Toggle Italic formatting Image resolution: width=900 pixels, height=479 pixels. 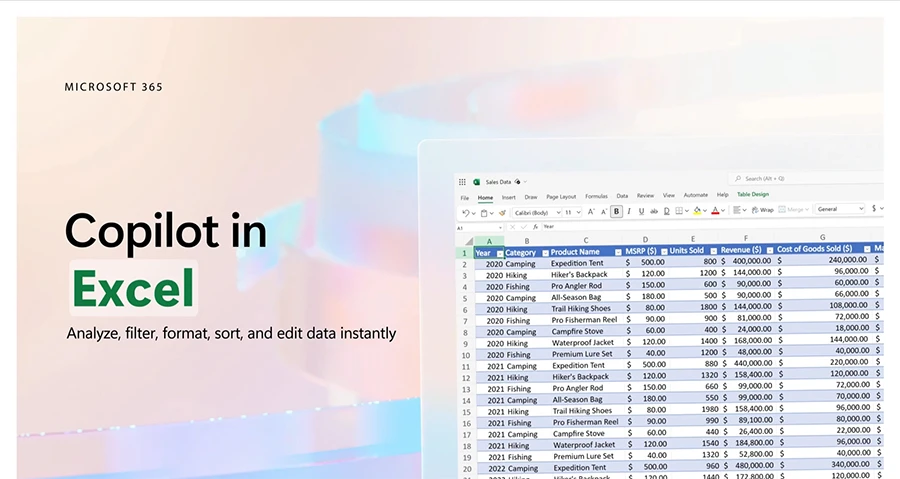click(x=629, y=211)
